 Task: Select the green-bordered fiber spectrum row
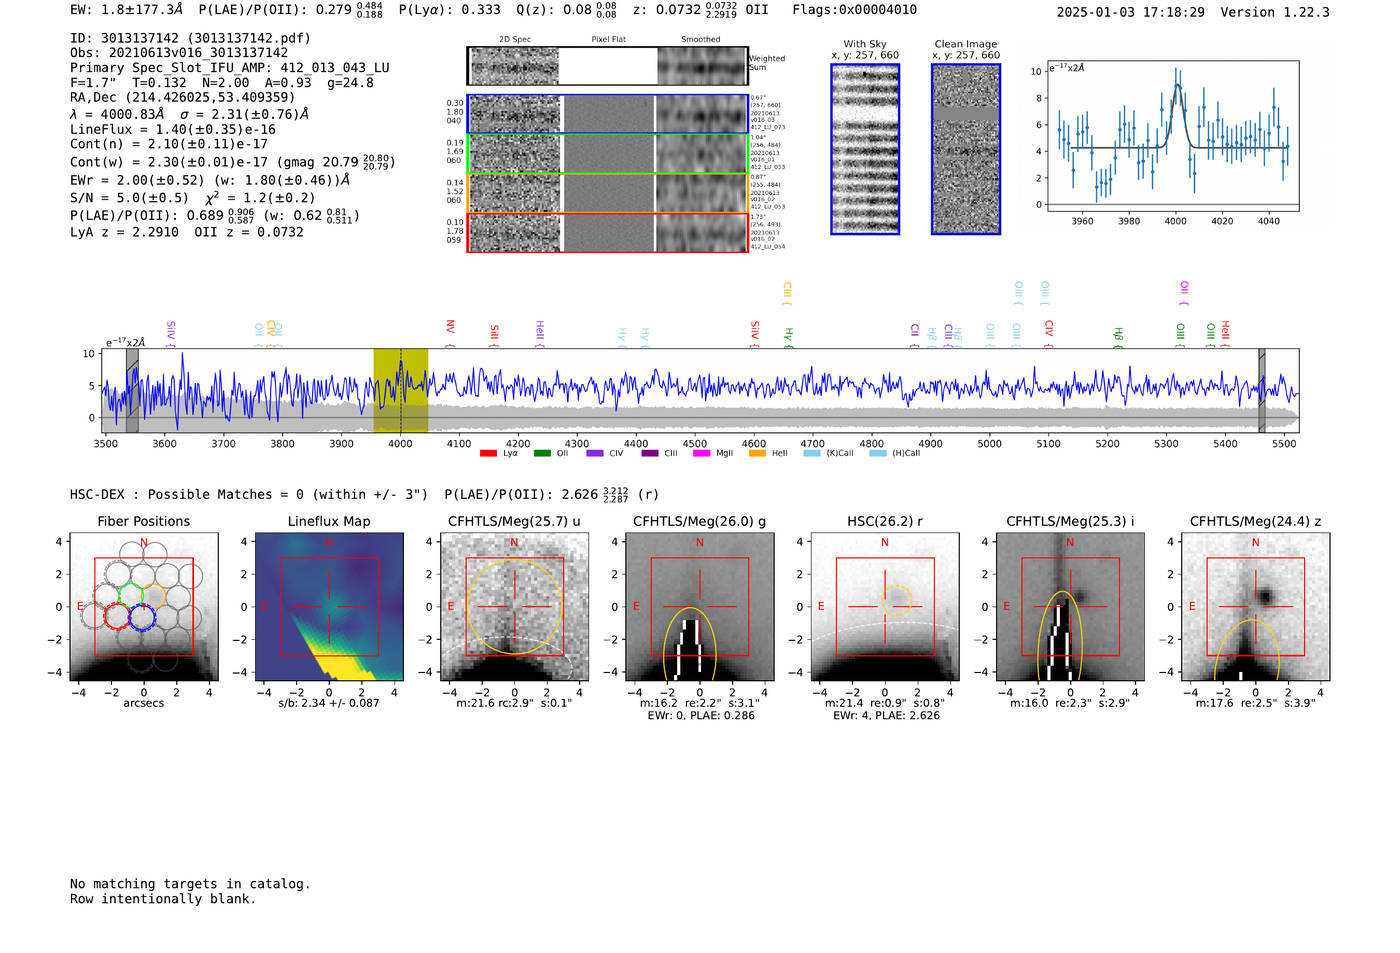click(607, 154)
